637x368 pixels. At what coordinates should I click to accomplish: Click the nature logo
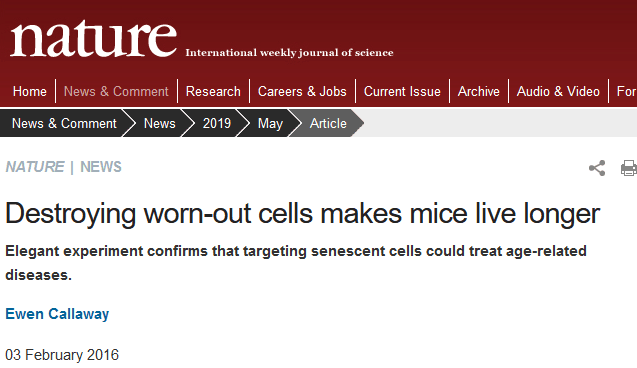[x=93, y=39]
